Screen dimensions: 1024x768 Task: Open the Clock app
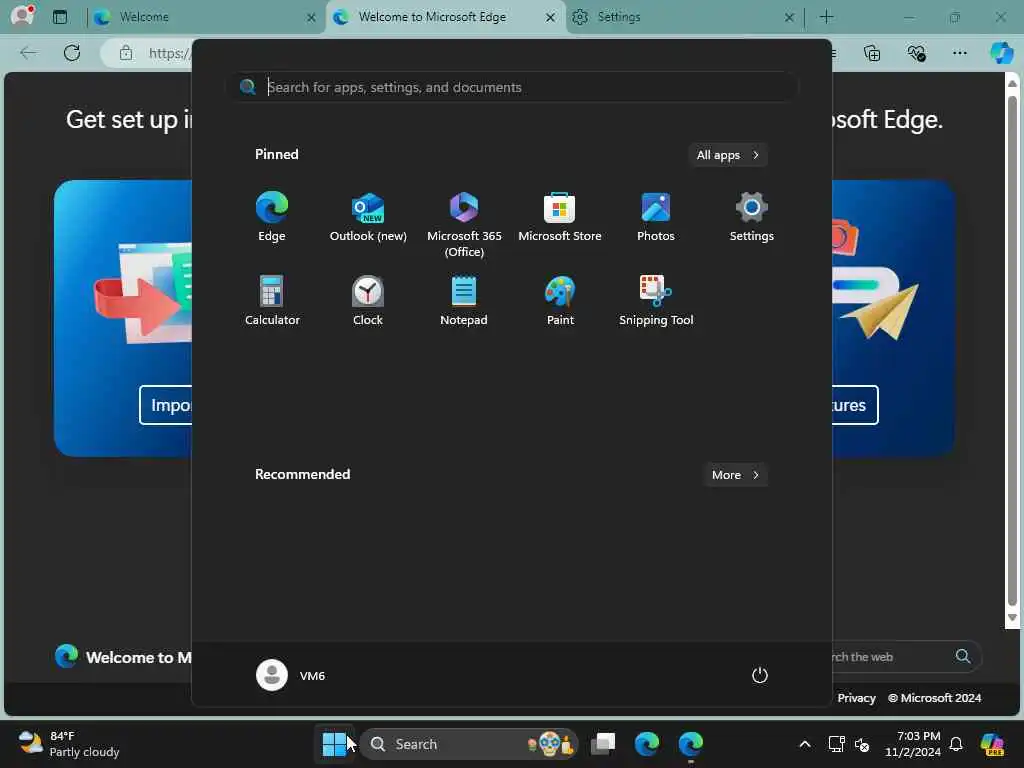tap(368, 301)
